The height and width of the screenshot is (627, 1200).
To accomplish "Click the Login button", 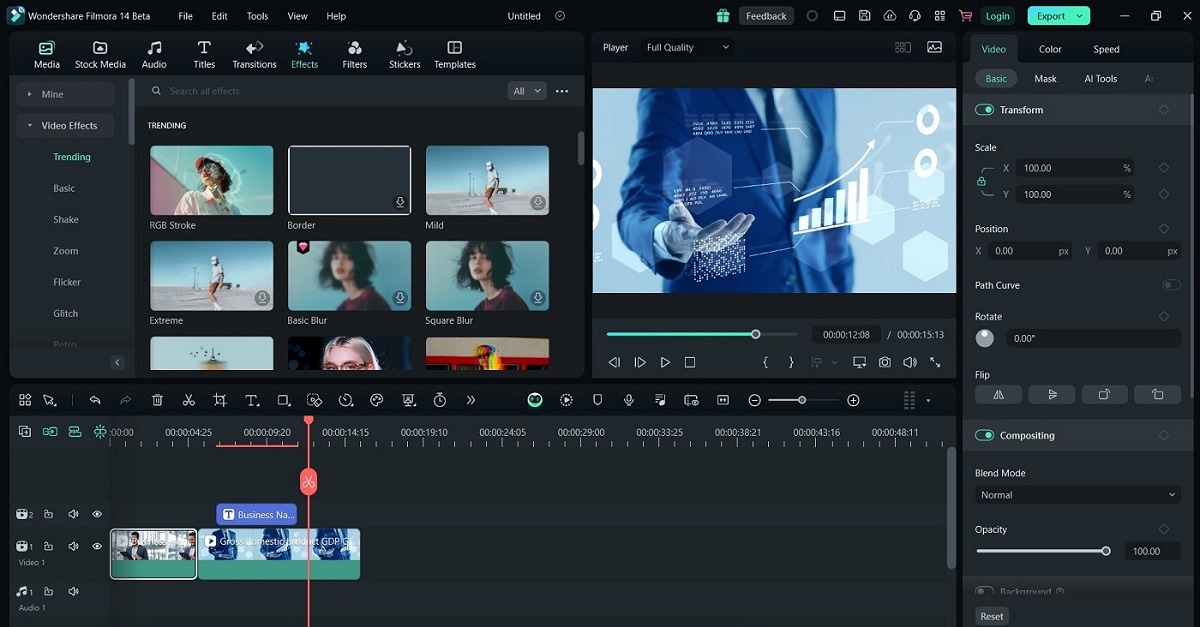I will coord(997,16).
